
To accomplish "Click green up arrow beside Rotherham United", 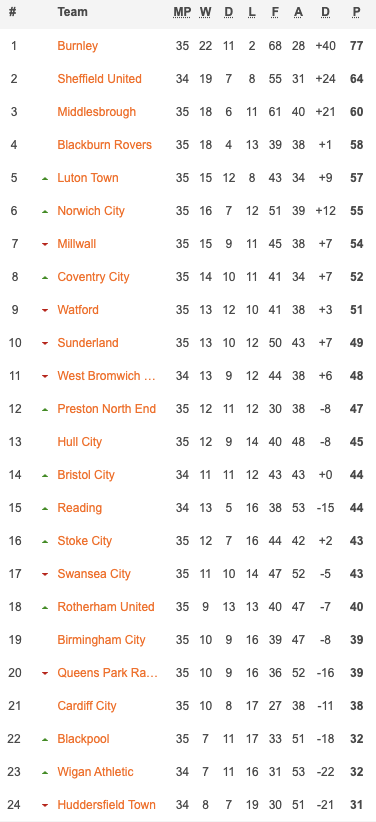I will [45, 608].
